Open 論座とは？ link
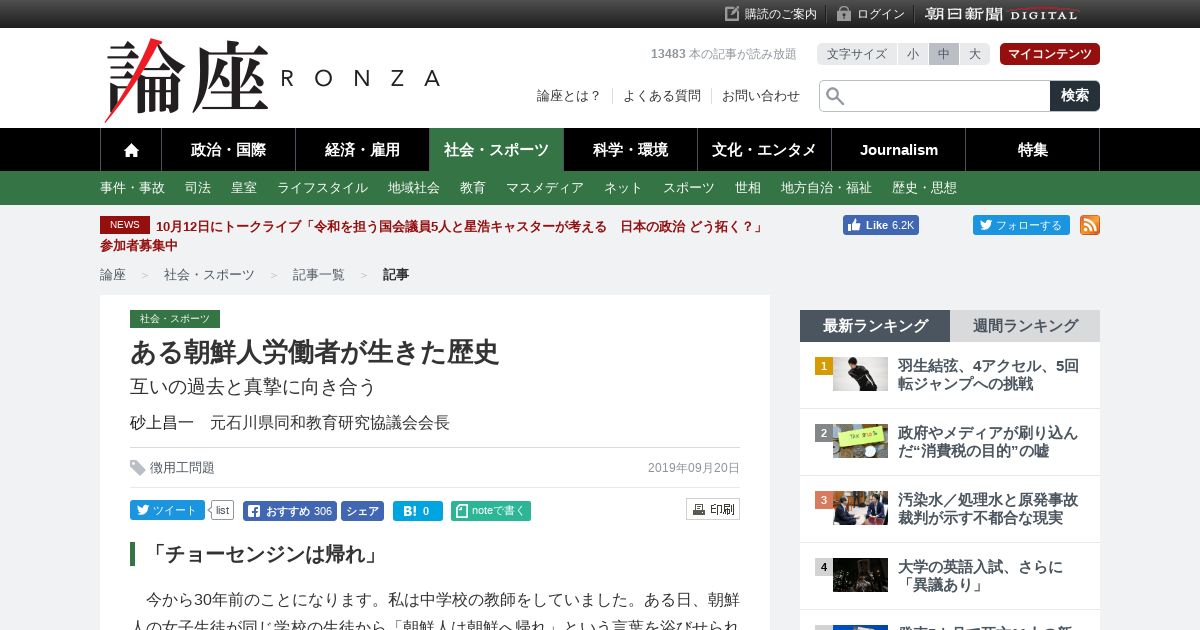Screen dimensions: 1200x630 (x=569, y=96)
